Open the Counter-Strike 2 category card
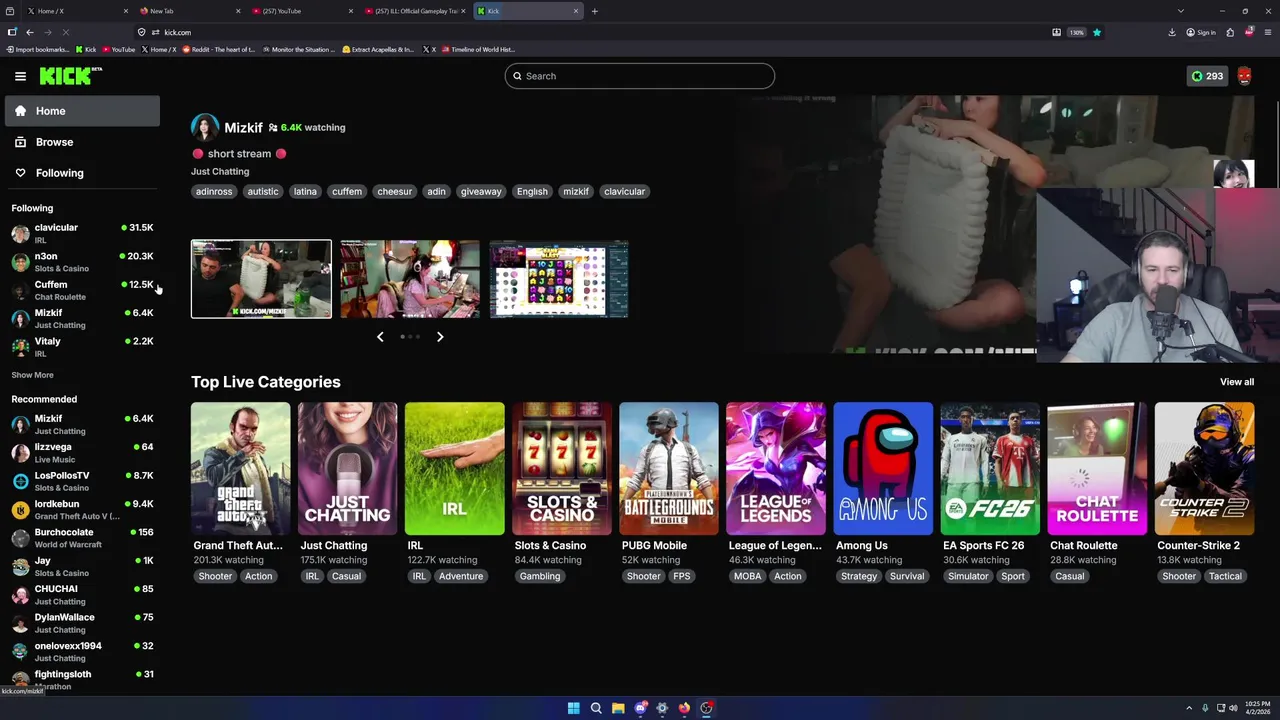The width and height of the screenshot is (1280, 720). click(x=1204, y=468)
